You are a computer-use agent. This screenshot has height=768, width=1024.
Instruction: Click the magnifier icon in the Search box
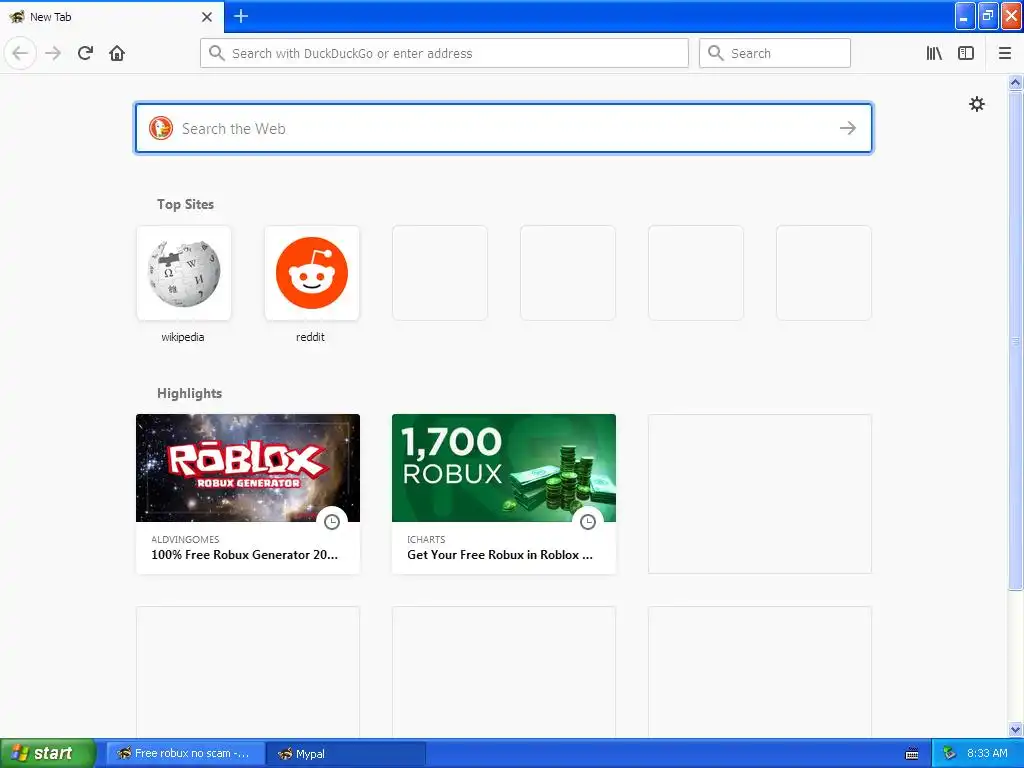click(716, 53)
